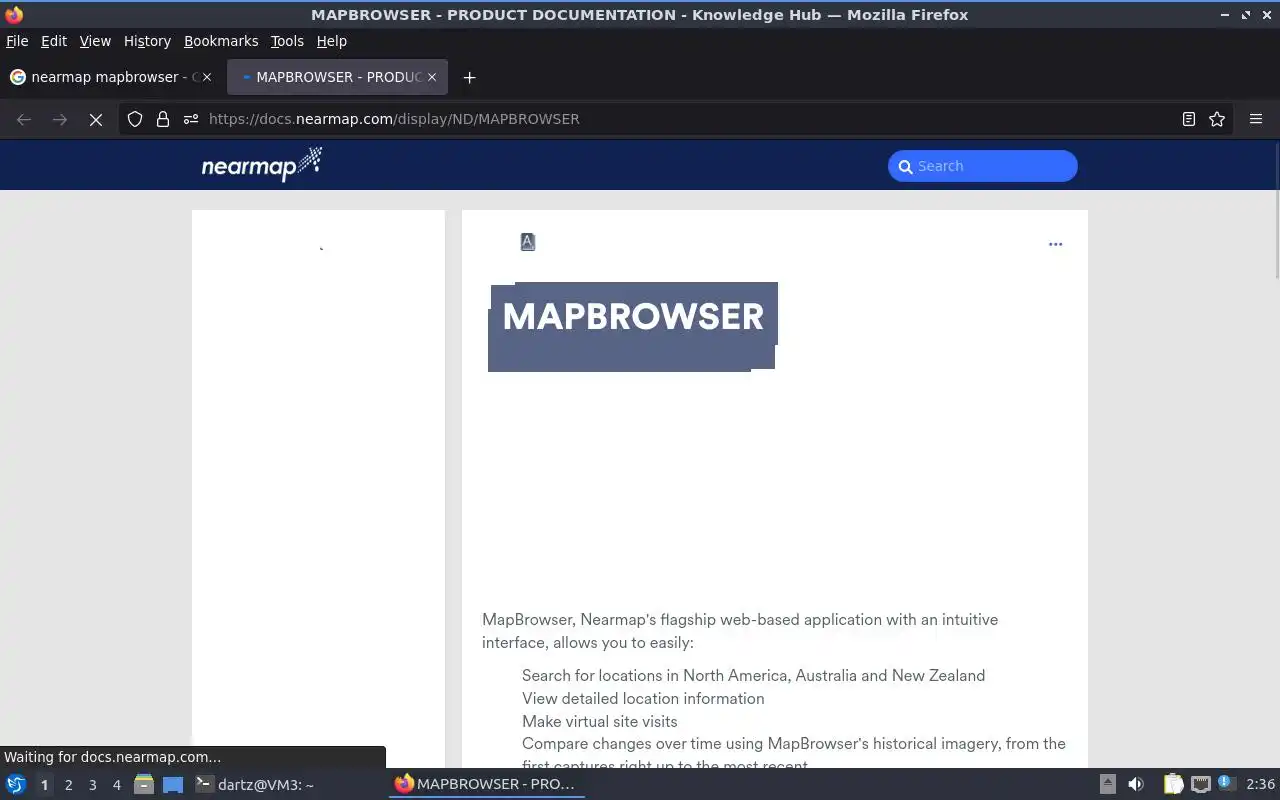The width and height of the screenshot is (1280, 800).
Task: Switch to workspace 1
Action: 44,785
